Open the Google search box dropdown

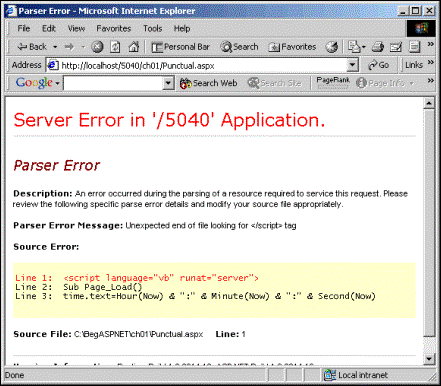coord(168,83)
